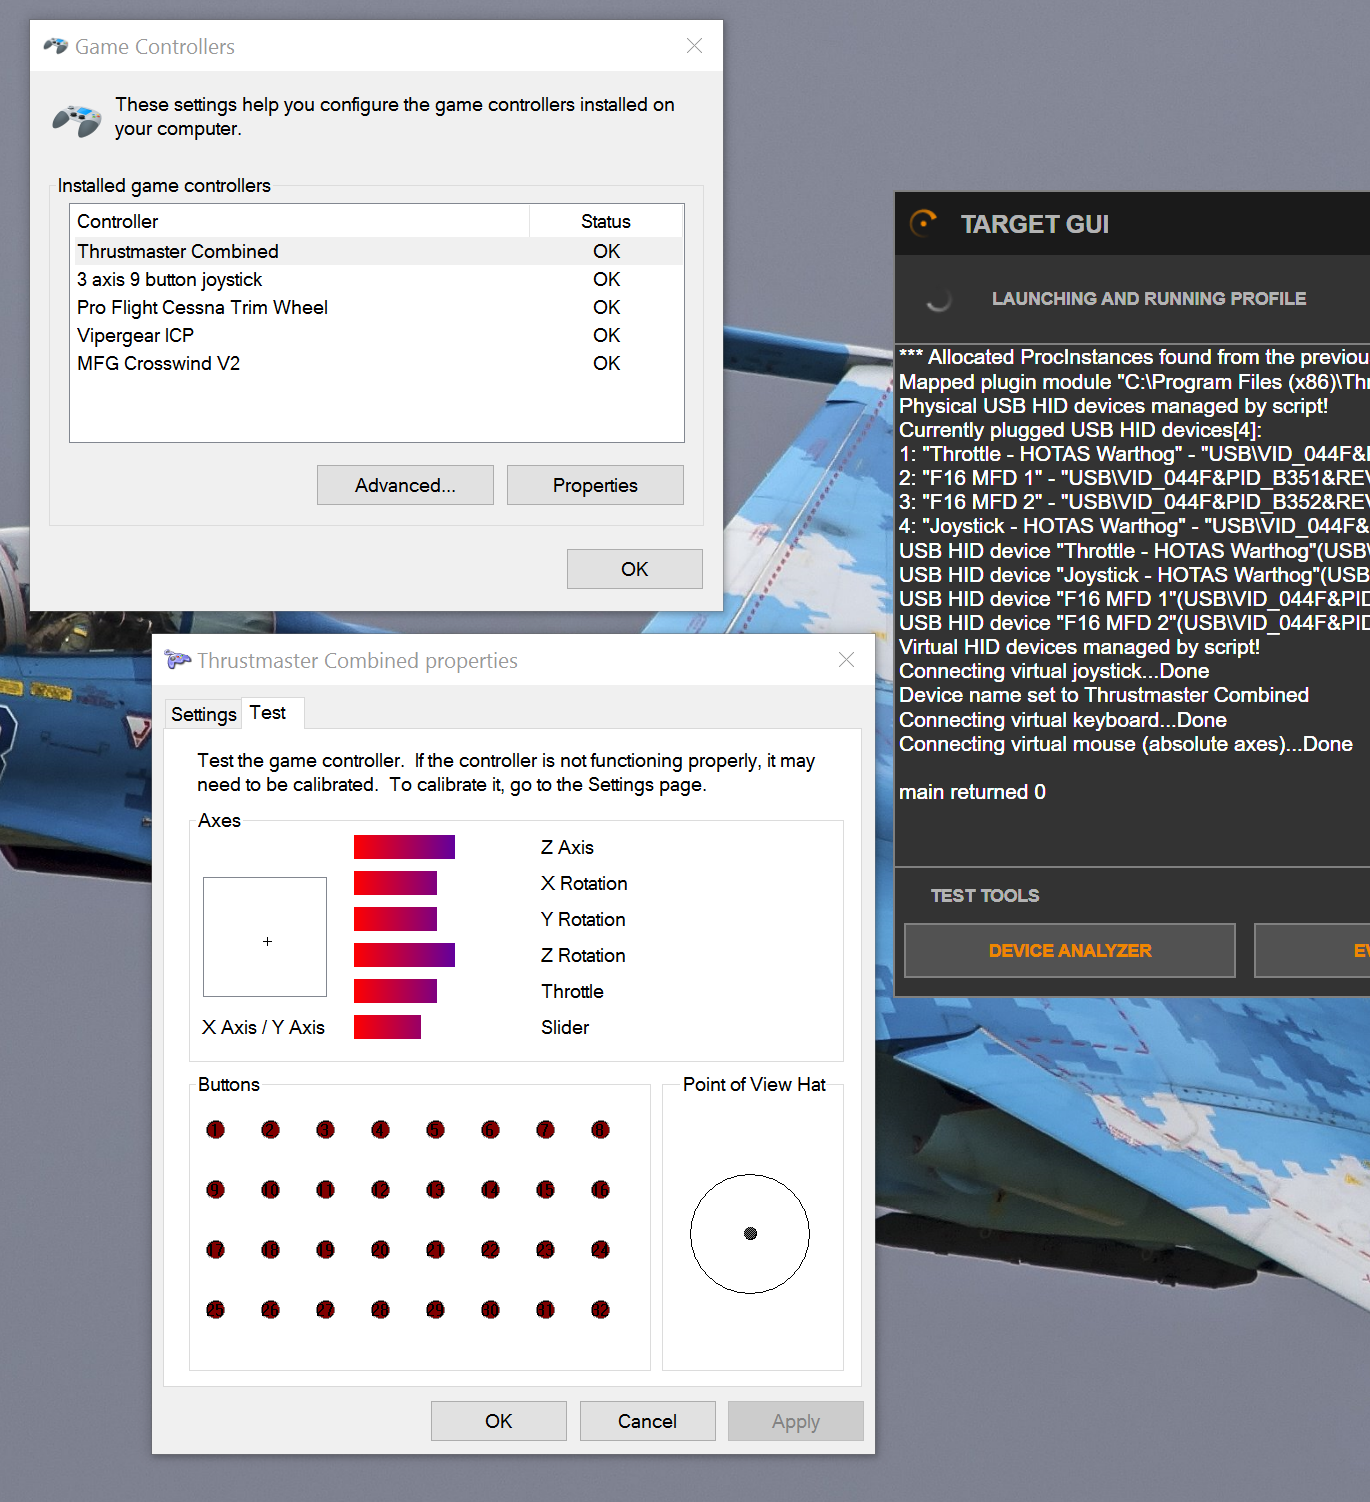Screen dimensions: 1370x1502
Task: Click button indicator 3 in Buttons group
Action: click(x=325, y=1130)
